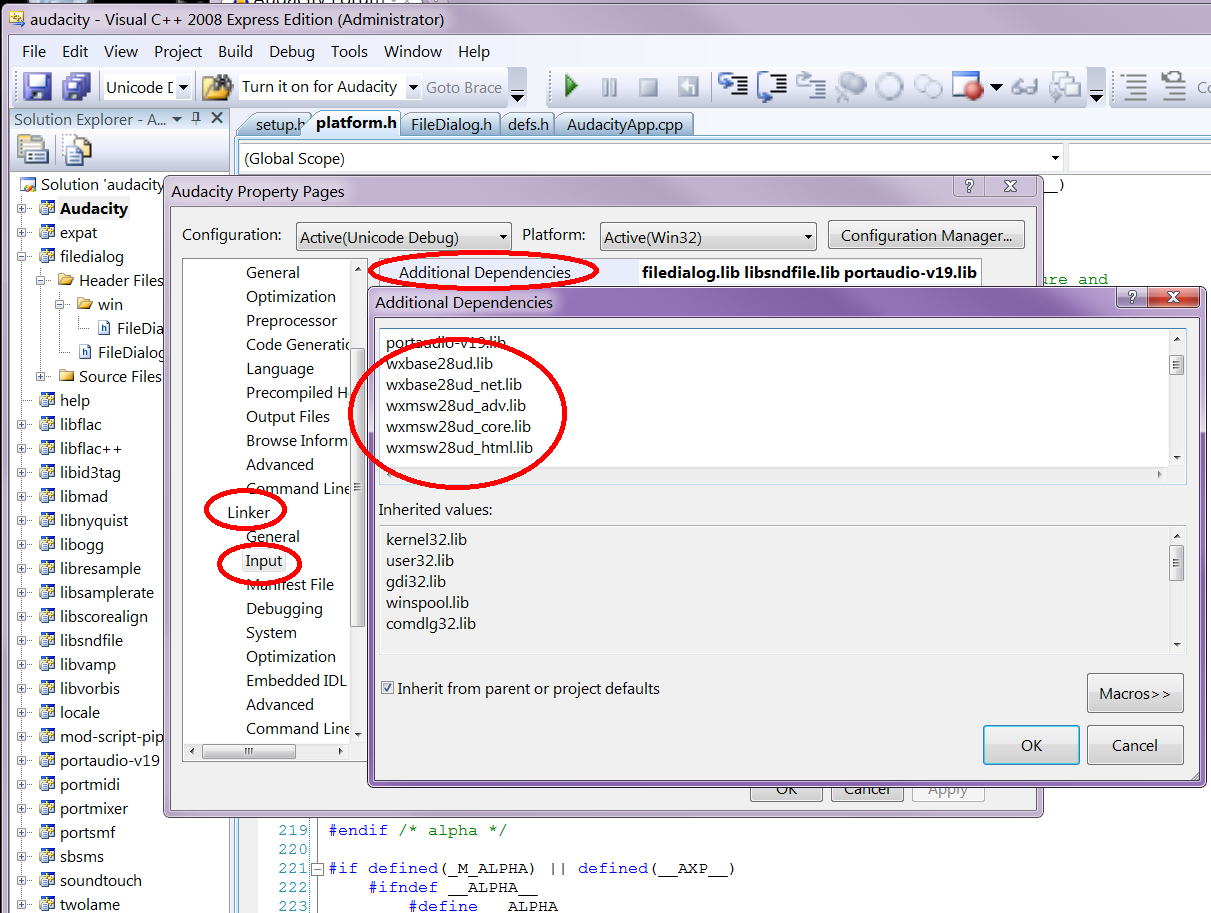This screenshot has width=1211, height=913.
Task: Select Manifest File in property tree
Action: coord(290,585)
